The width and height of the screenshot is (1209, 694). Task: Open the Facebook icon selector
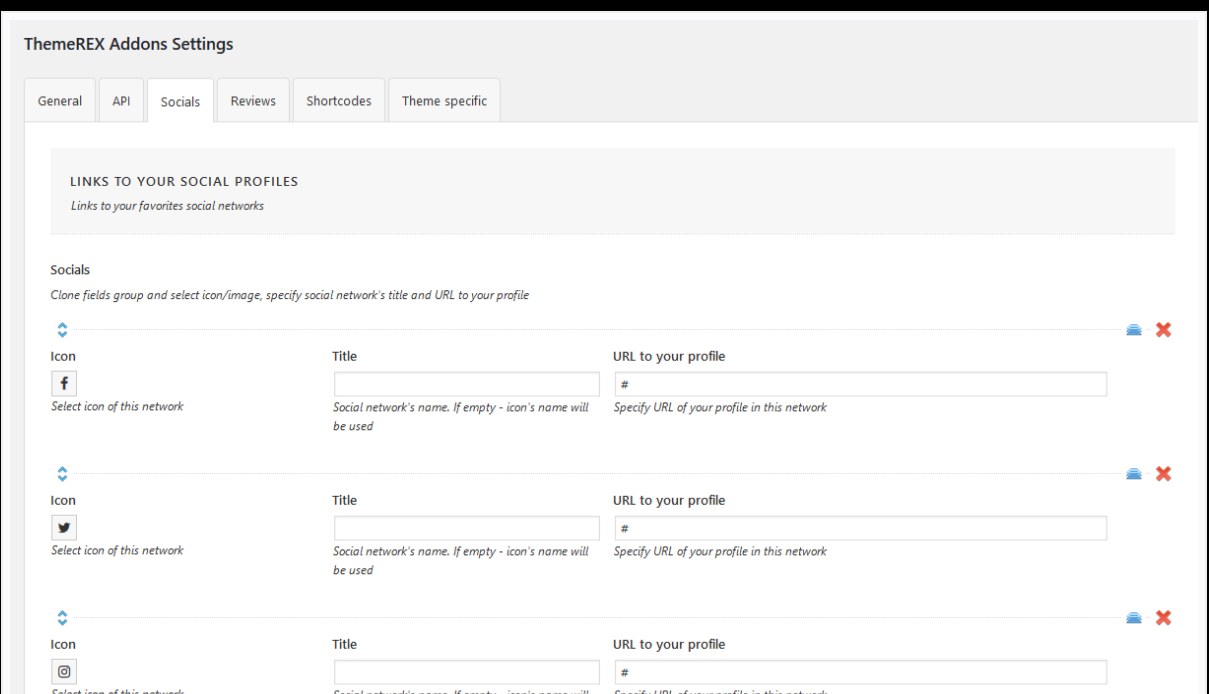pos(64,384)
